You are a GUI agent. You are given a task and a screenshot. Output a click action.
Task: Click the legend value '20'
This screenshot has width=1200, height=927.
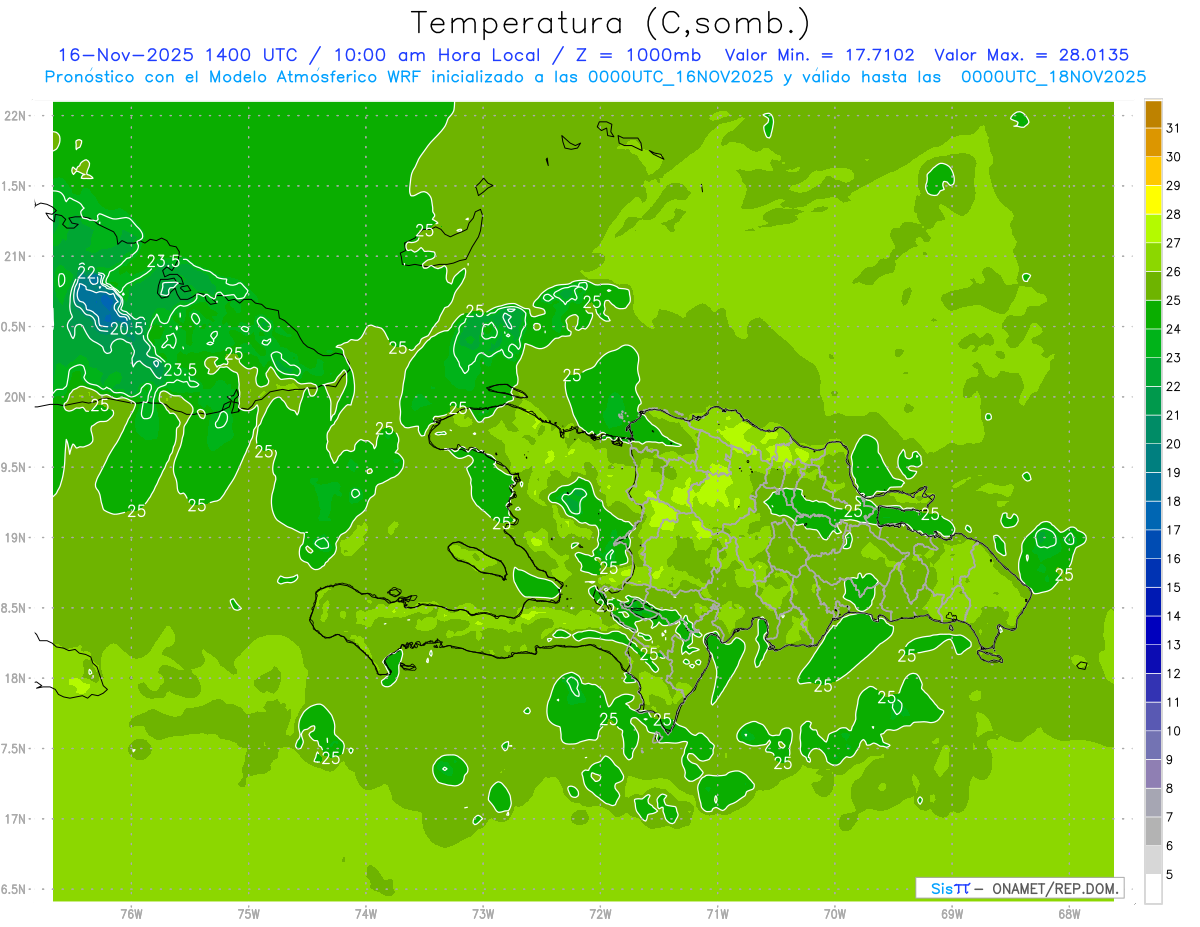[1174, 444]
